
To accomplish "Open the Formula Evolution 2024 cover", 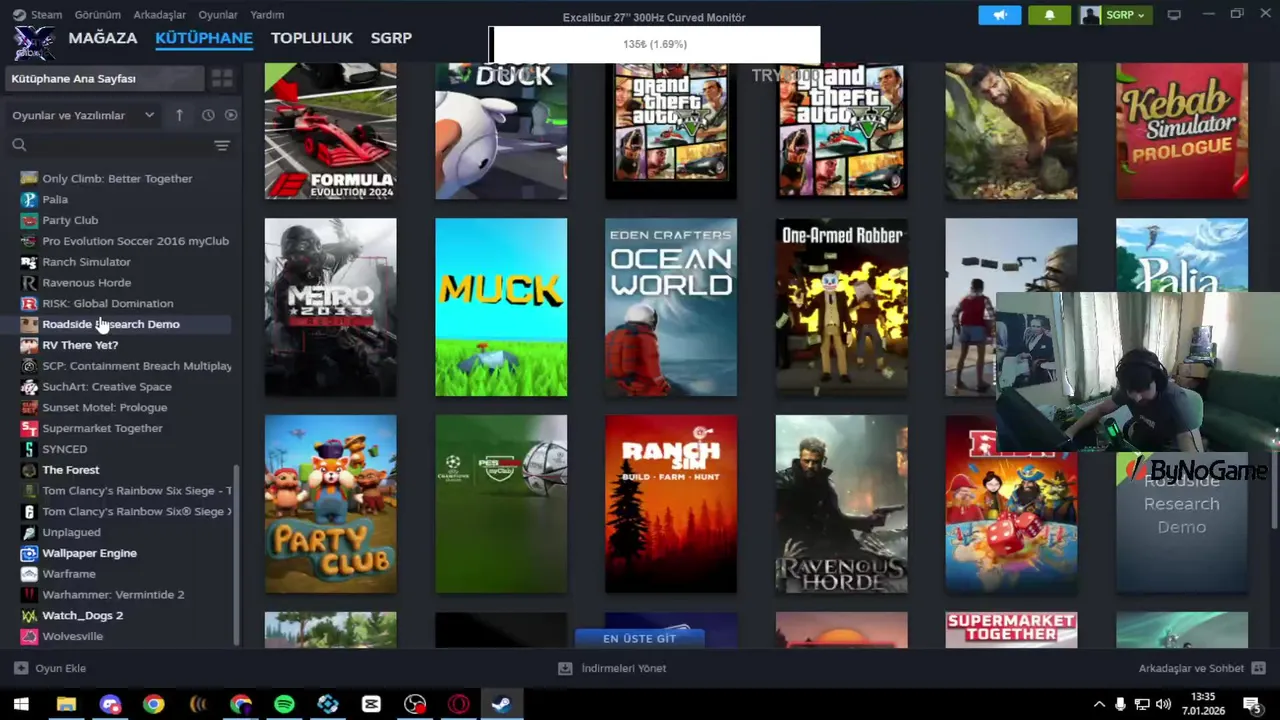I will click(x=330, y=131).
